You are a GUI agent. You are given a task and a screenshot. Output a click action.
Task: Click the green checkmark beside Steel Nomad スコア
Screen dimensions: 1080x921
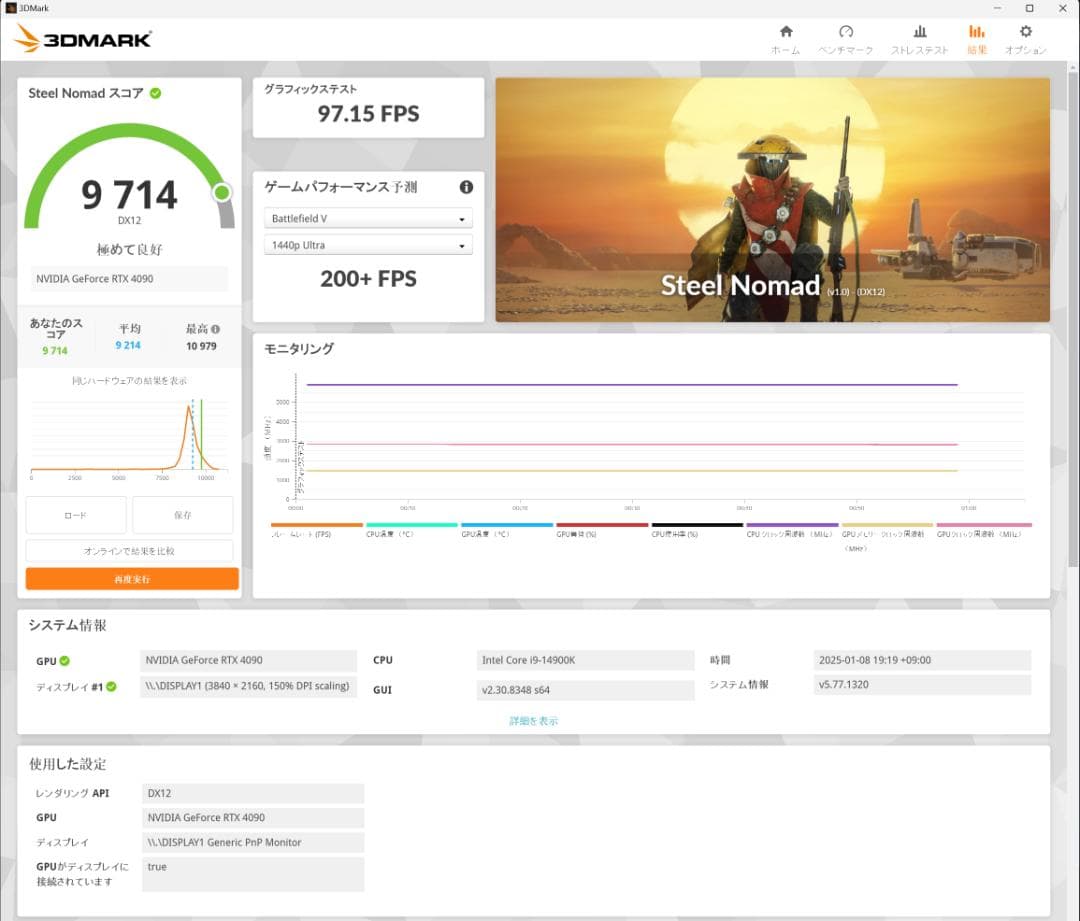point(155,93)
